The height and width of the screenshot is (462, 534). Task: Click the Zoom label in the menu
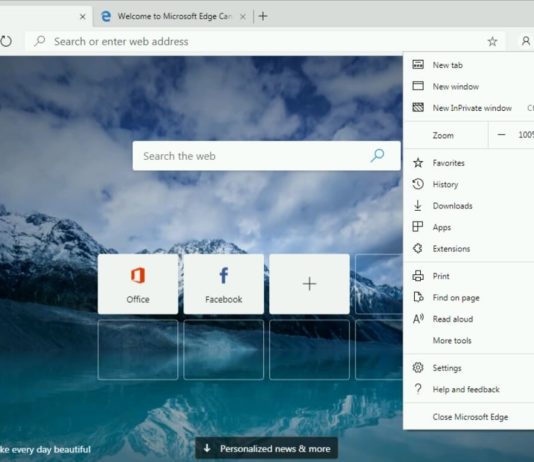pos(443,136)
